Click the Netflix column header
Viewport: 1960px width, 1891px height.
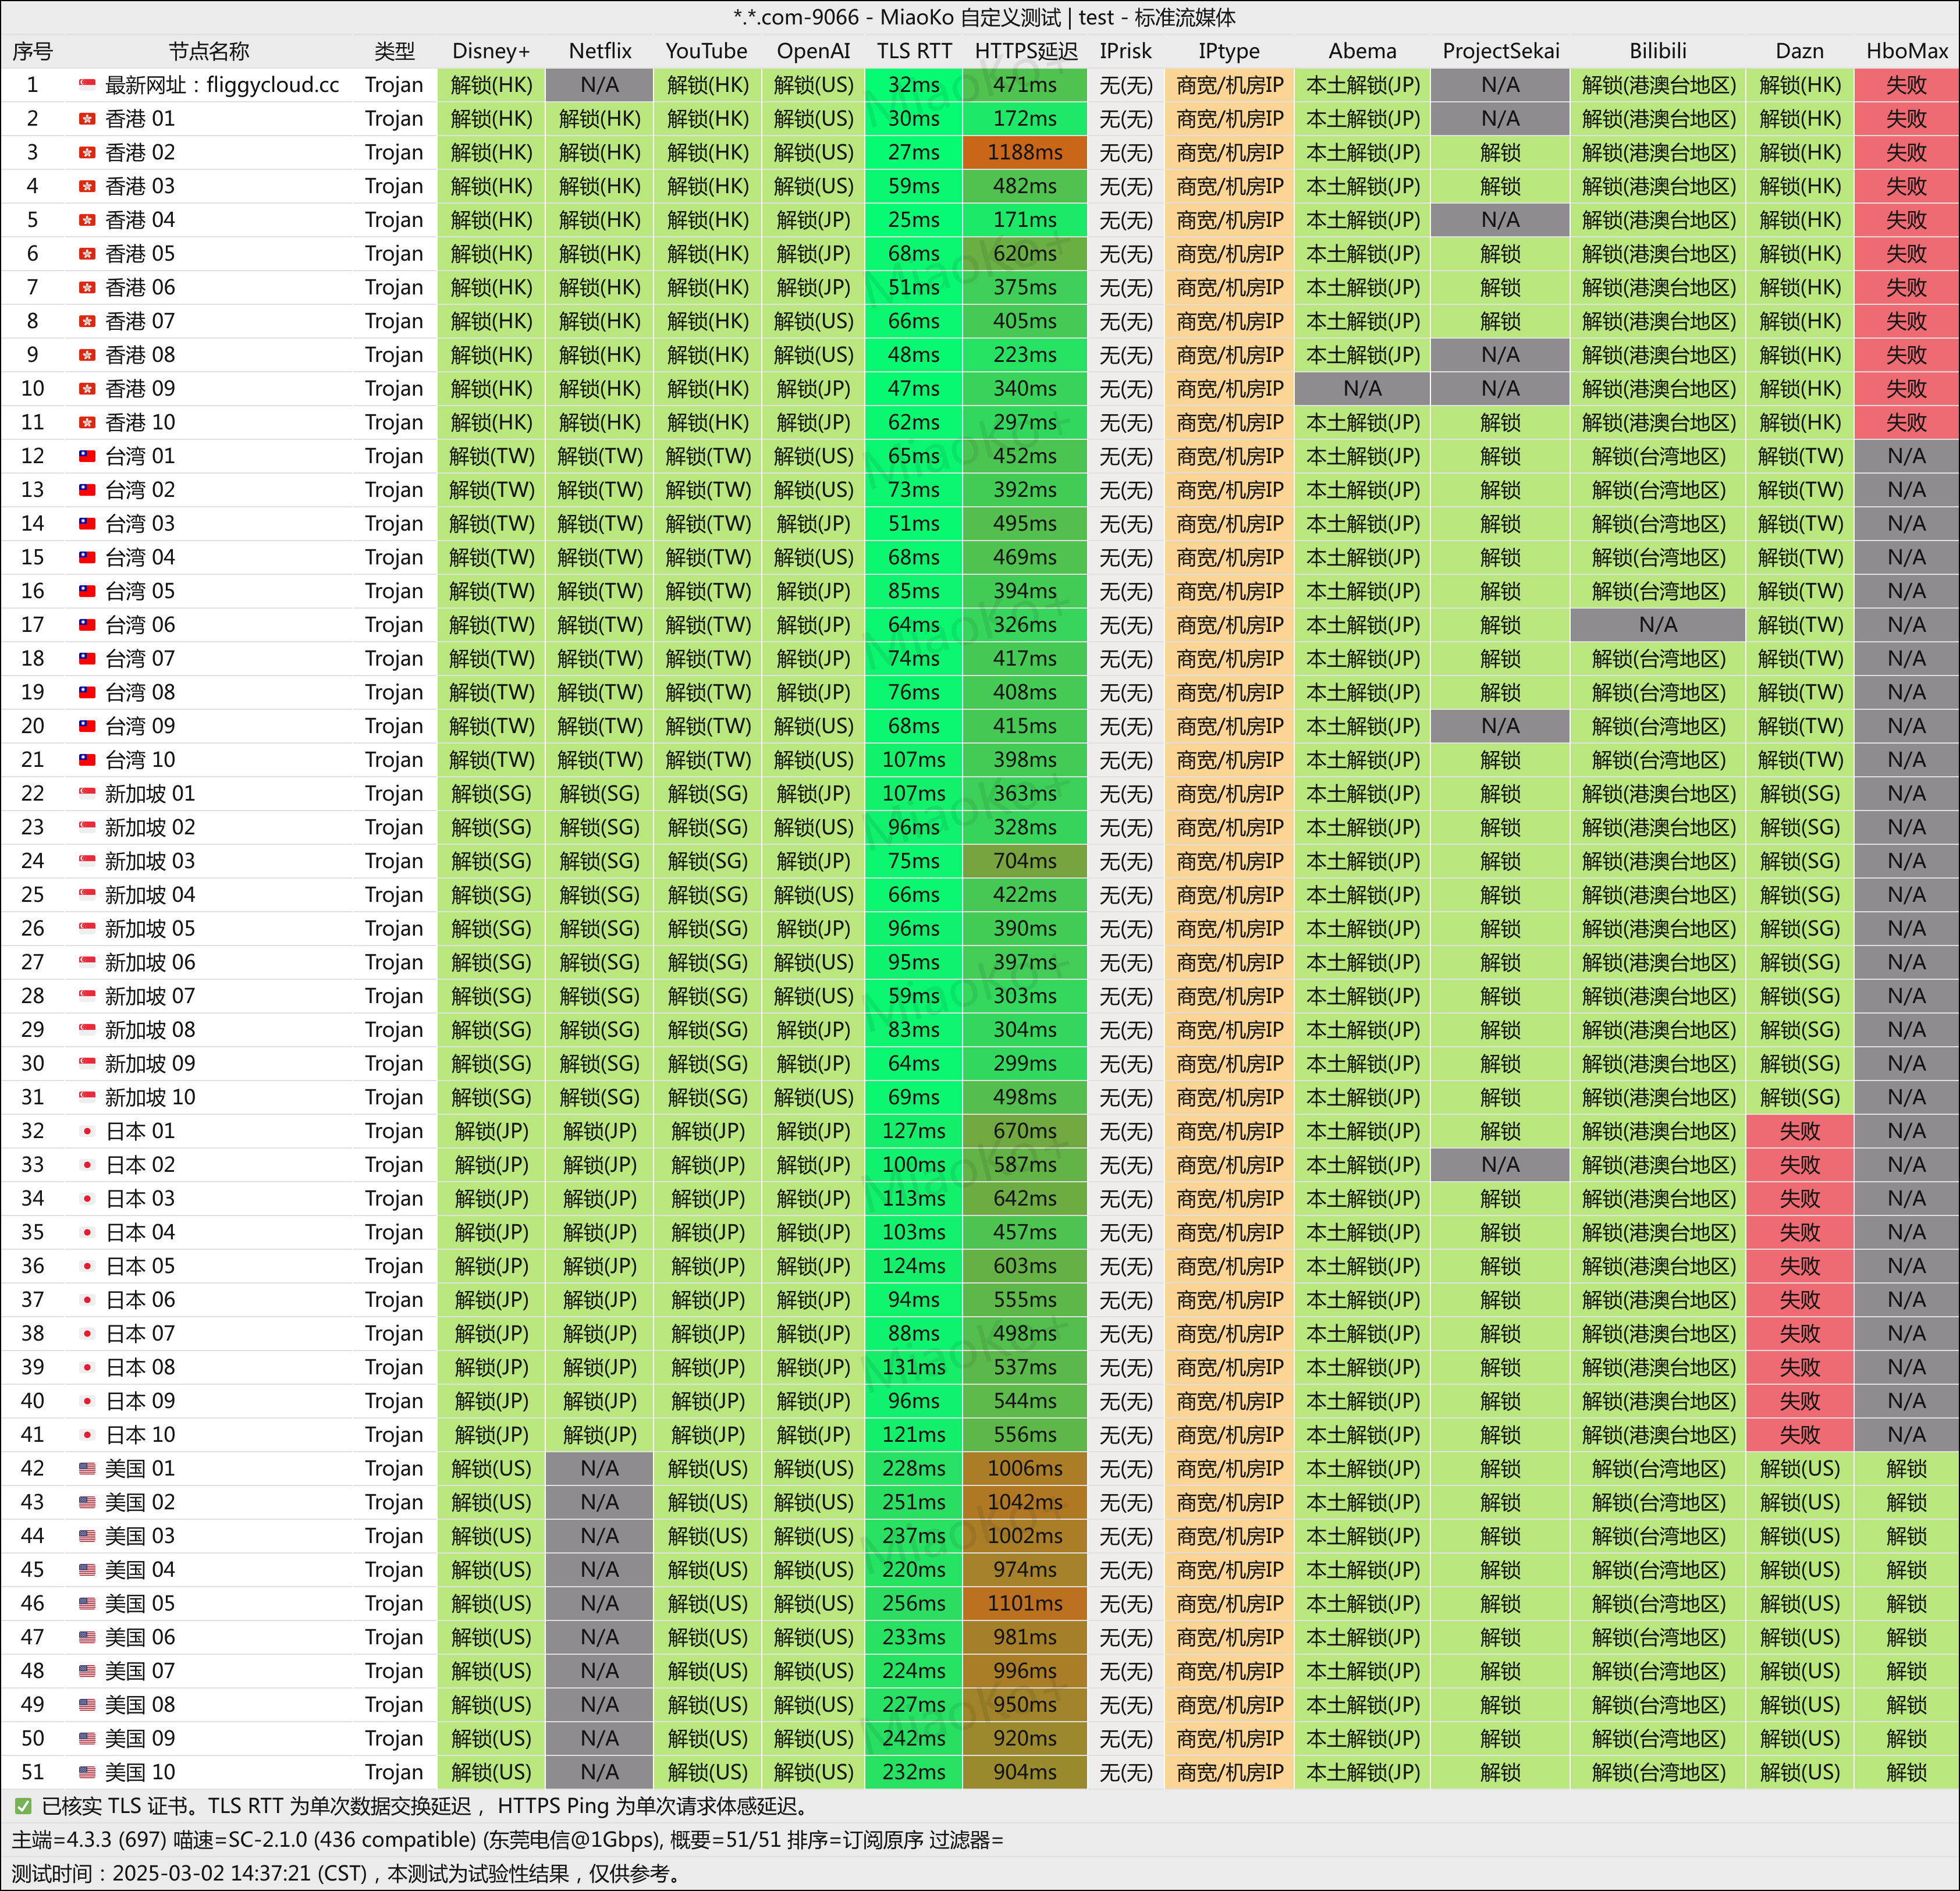(600, 51)
